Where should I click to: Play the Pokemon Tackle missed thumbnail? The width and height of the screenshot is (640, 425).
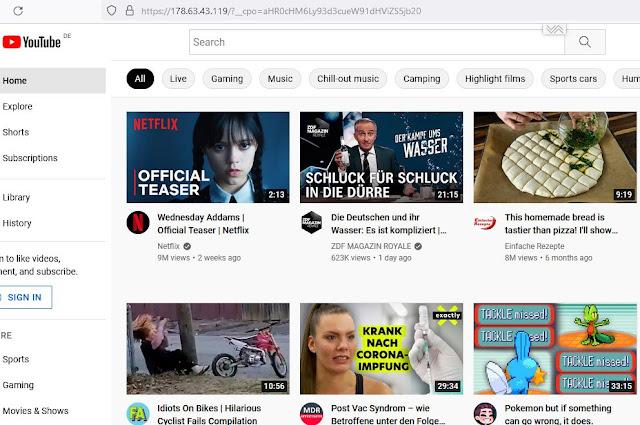(x=555, y=349)
